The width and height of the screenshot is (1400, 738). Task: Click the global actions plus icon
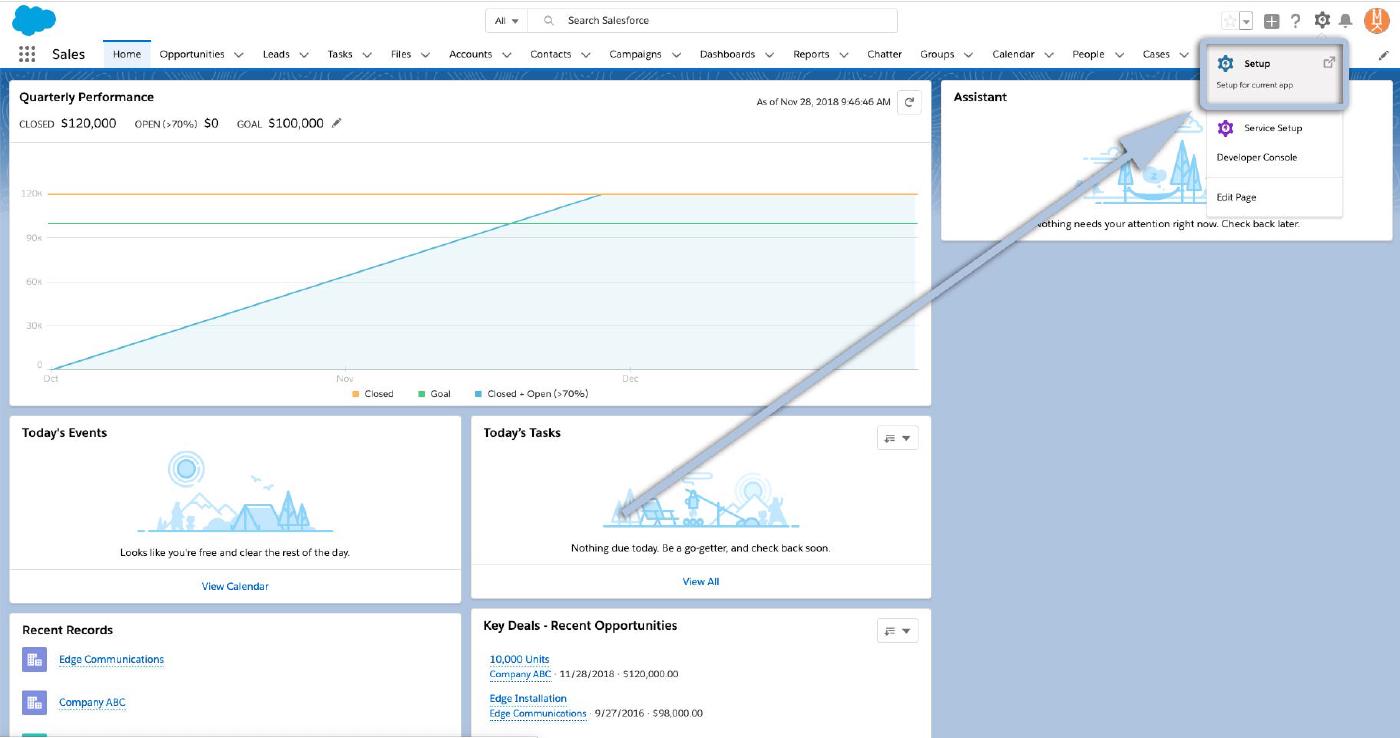tap(1271, 21)
